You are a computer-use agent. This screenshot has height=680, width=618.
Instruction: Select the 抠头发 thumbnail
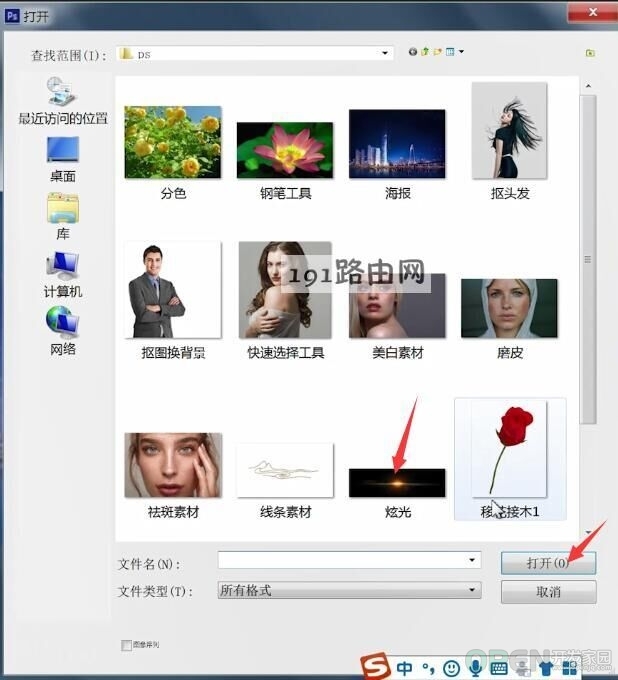[509, 131]
